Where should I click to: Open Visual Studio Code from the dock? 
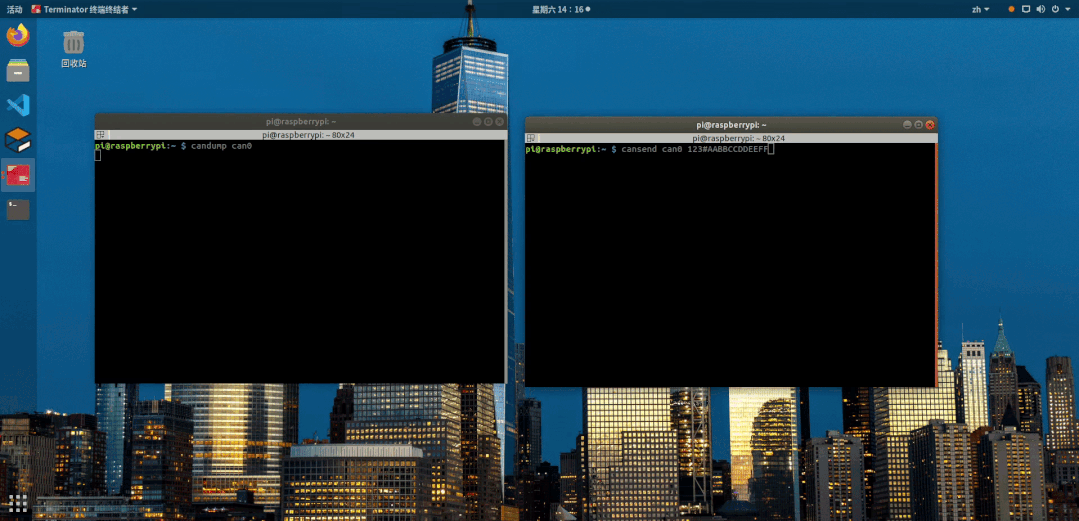coord(18,105)
